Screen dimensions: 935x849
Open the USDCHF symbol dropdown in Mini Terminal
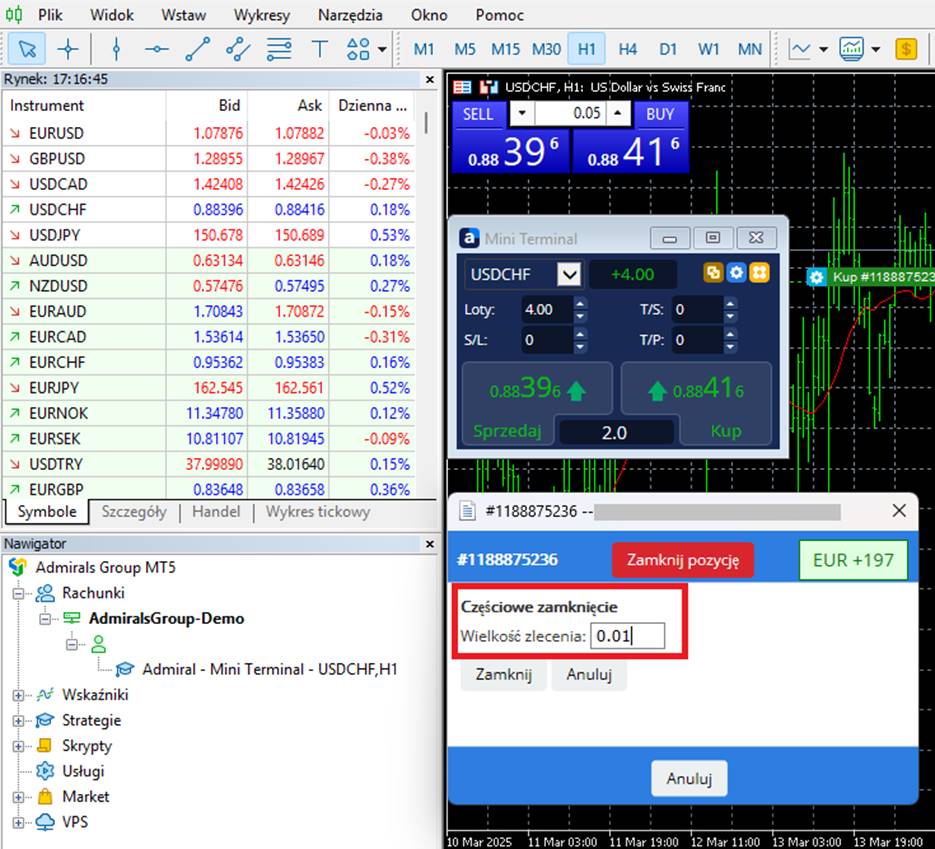click(569, 274)
